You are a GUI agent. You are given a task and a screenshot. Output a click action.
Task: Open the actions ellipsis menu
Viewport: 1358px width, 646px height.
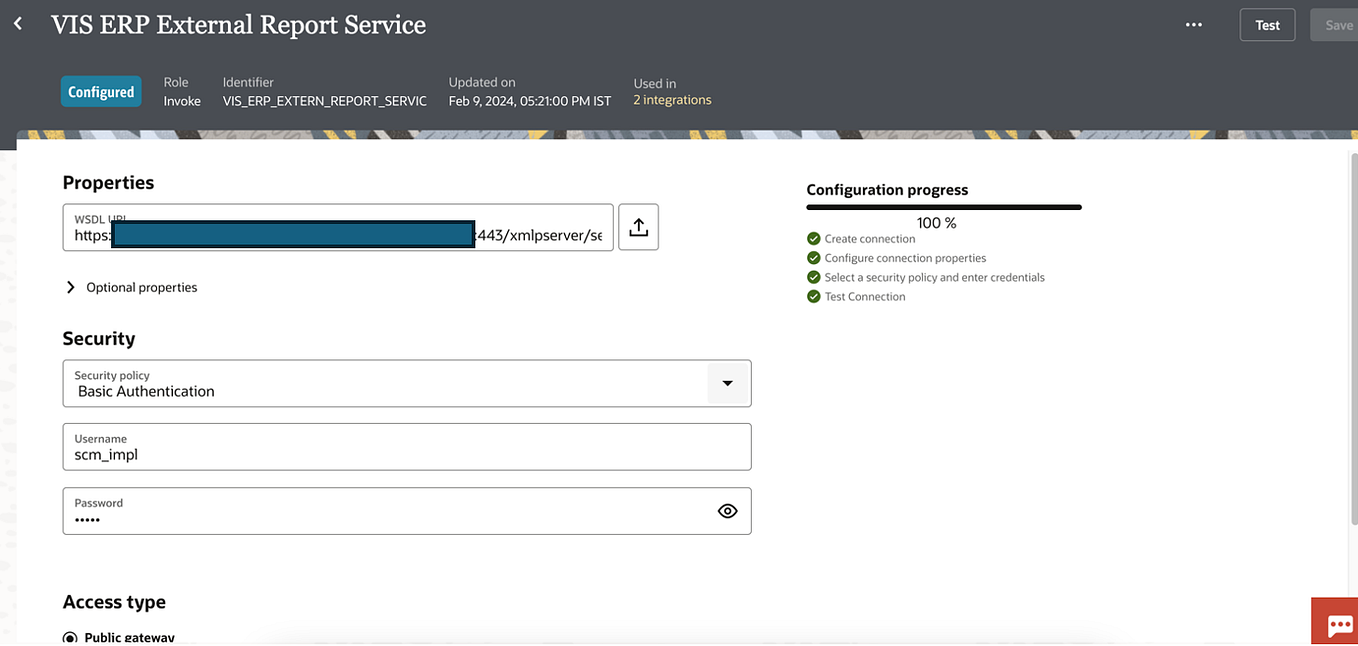point(1193,24)
